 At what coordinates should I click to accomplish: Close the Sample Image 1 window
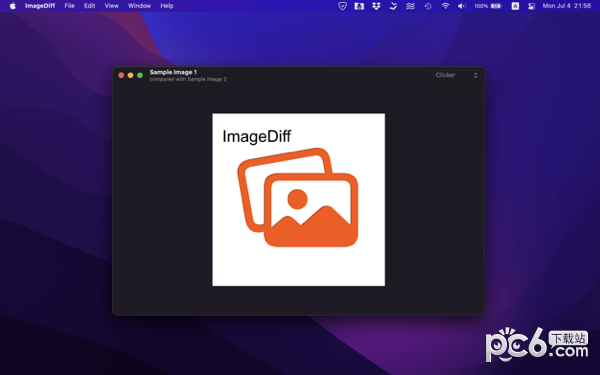[x=121, y=75]
